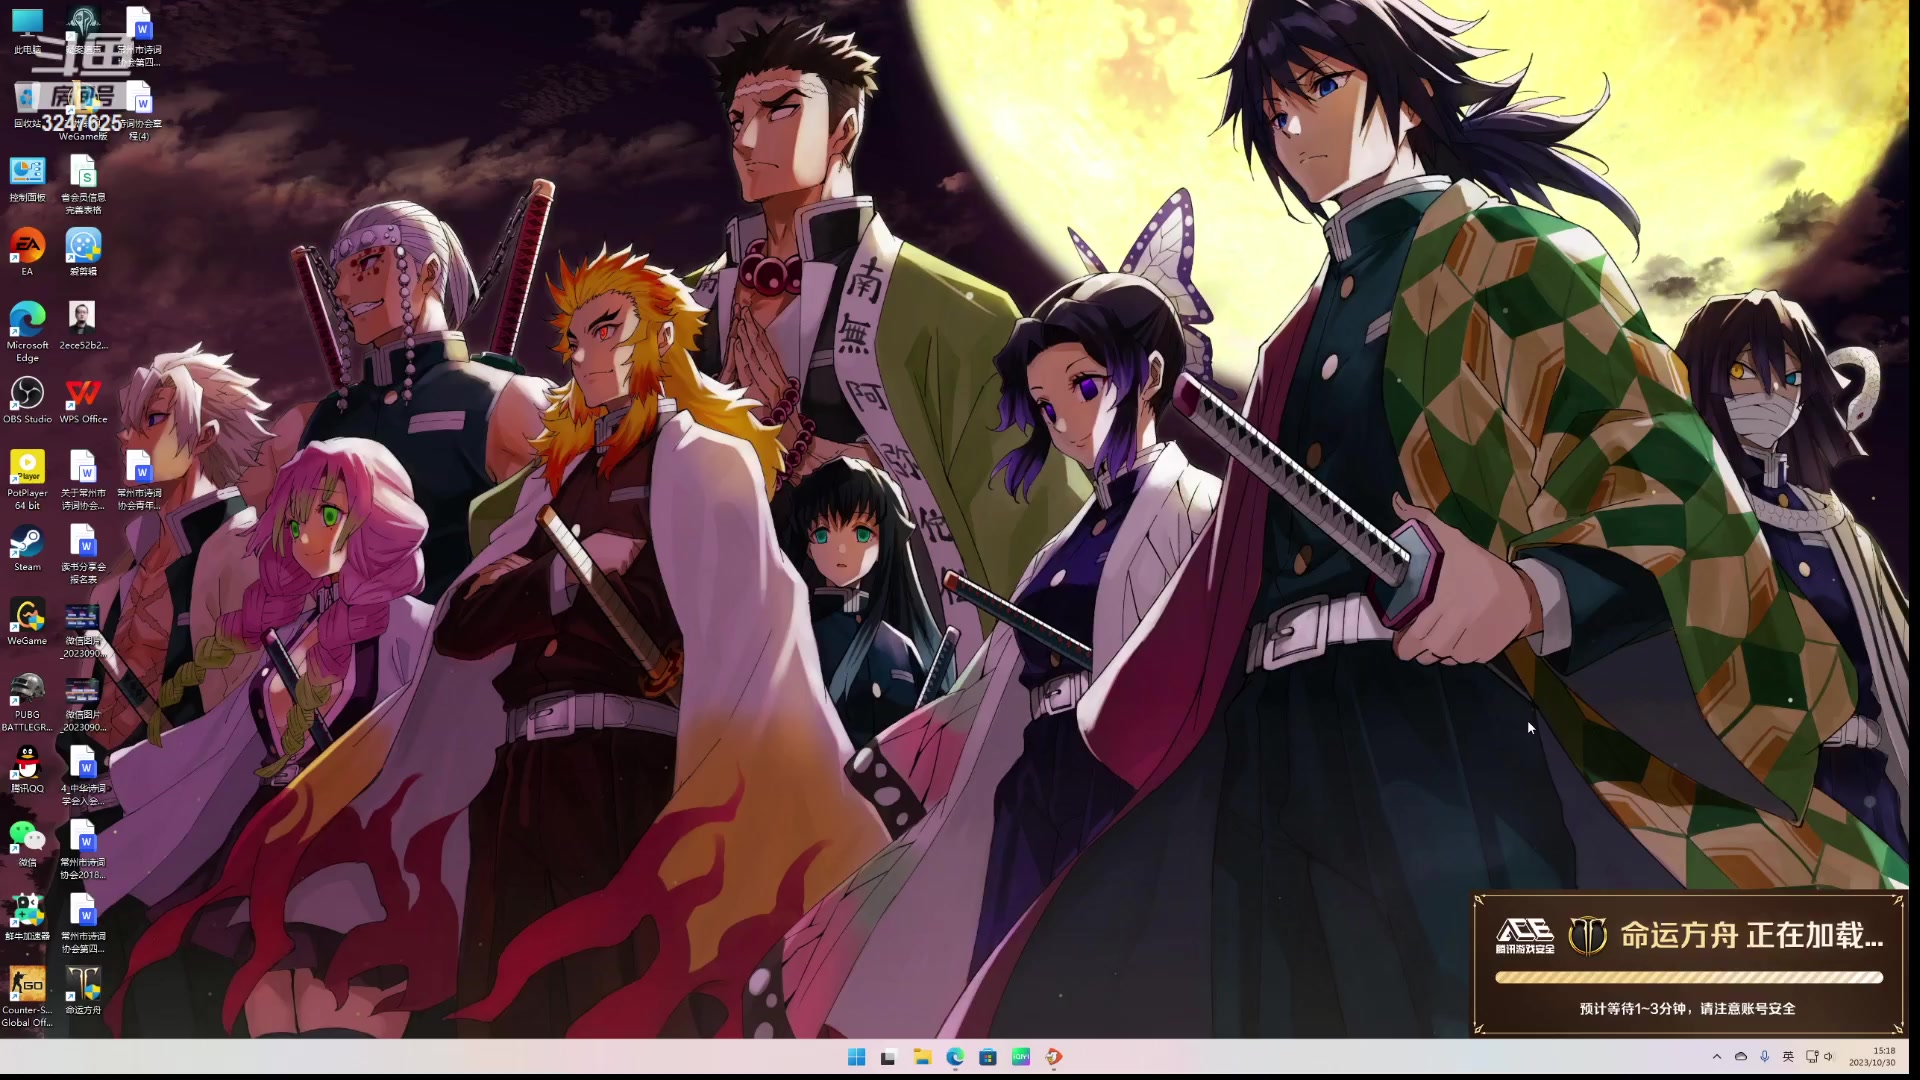
Task: Open the 常州市诗词协会青年 Word document
Action: coord(139,480)
